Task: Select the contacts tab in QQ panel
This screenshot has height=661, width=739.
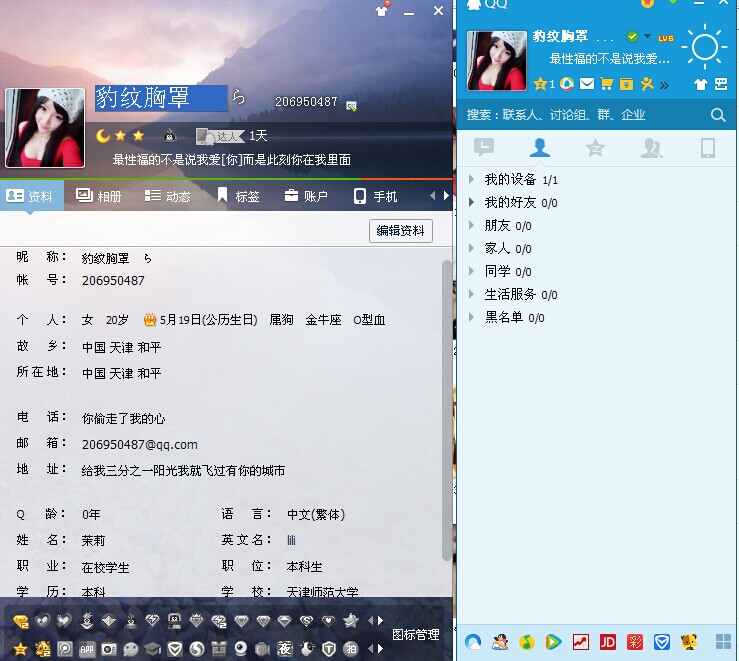Action: (540, 148)
